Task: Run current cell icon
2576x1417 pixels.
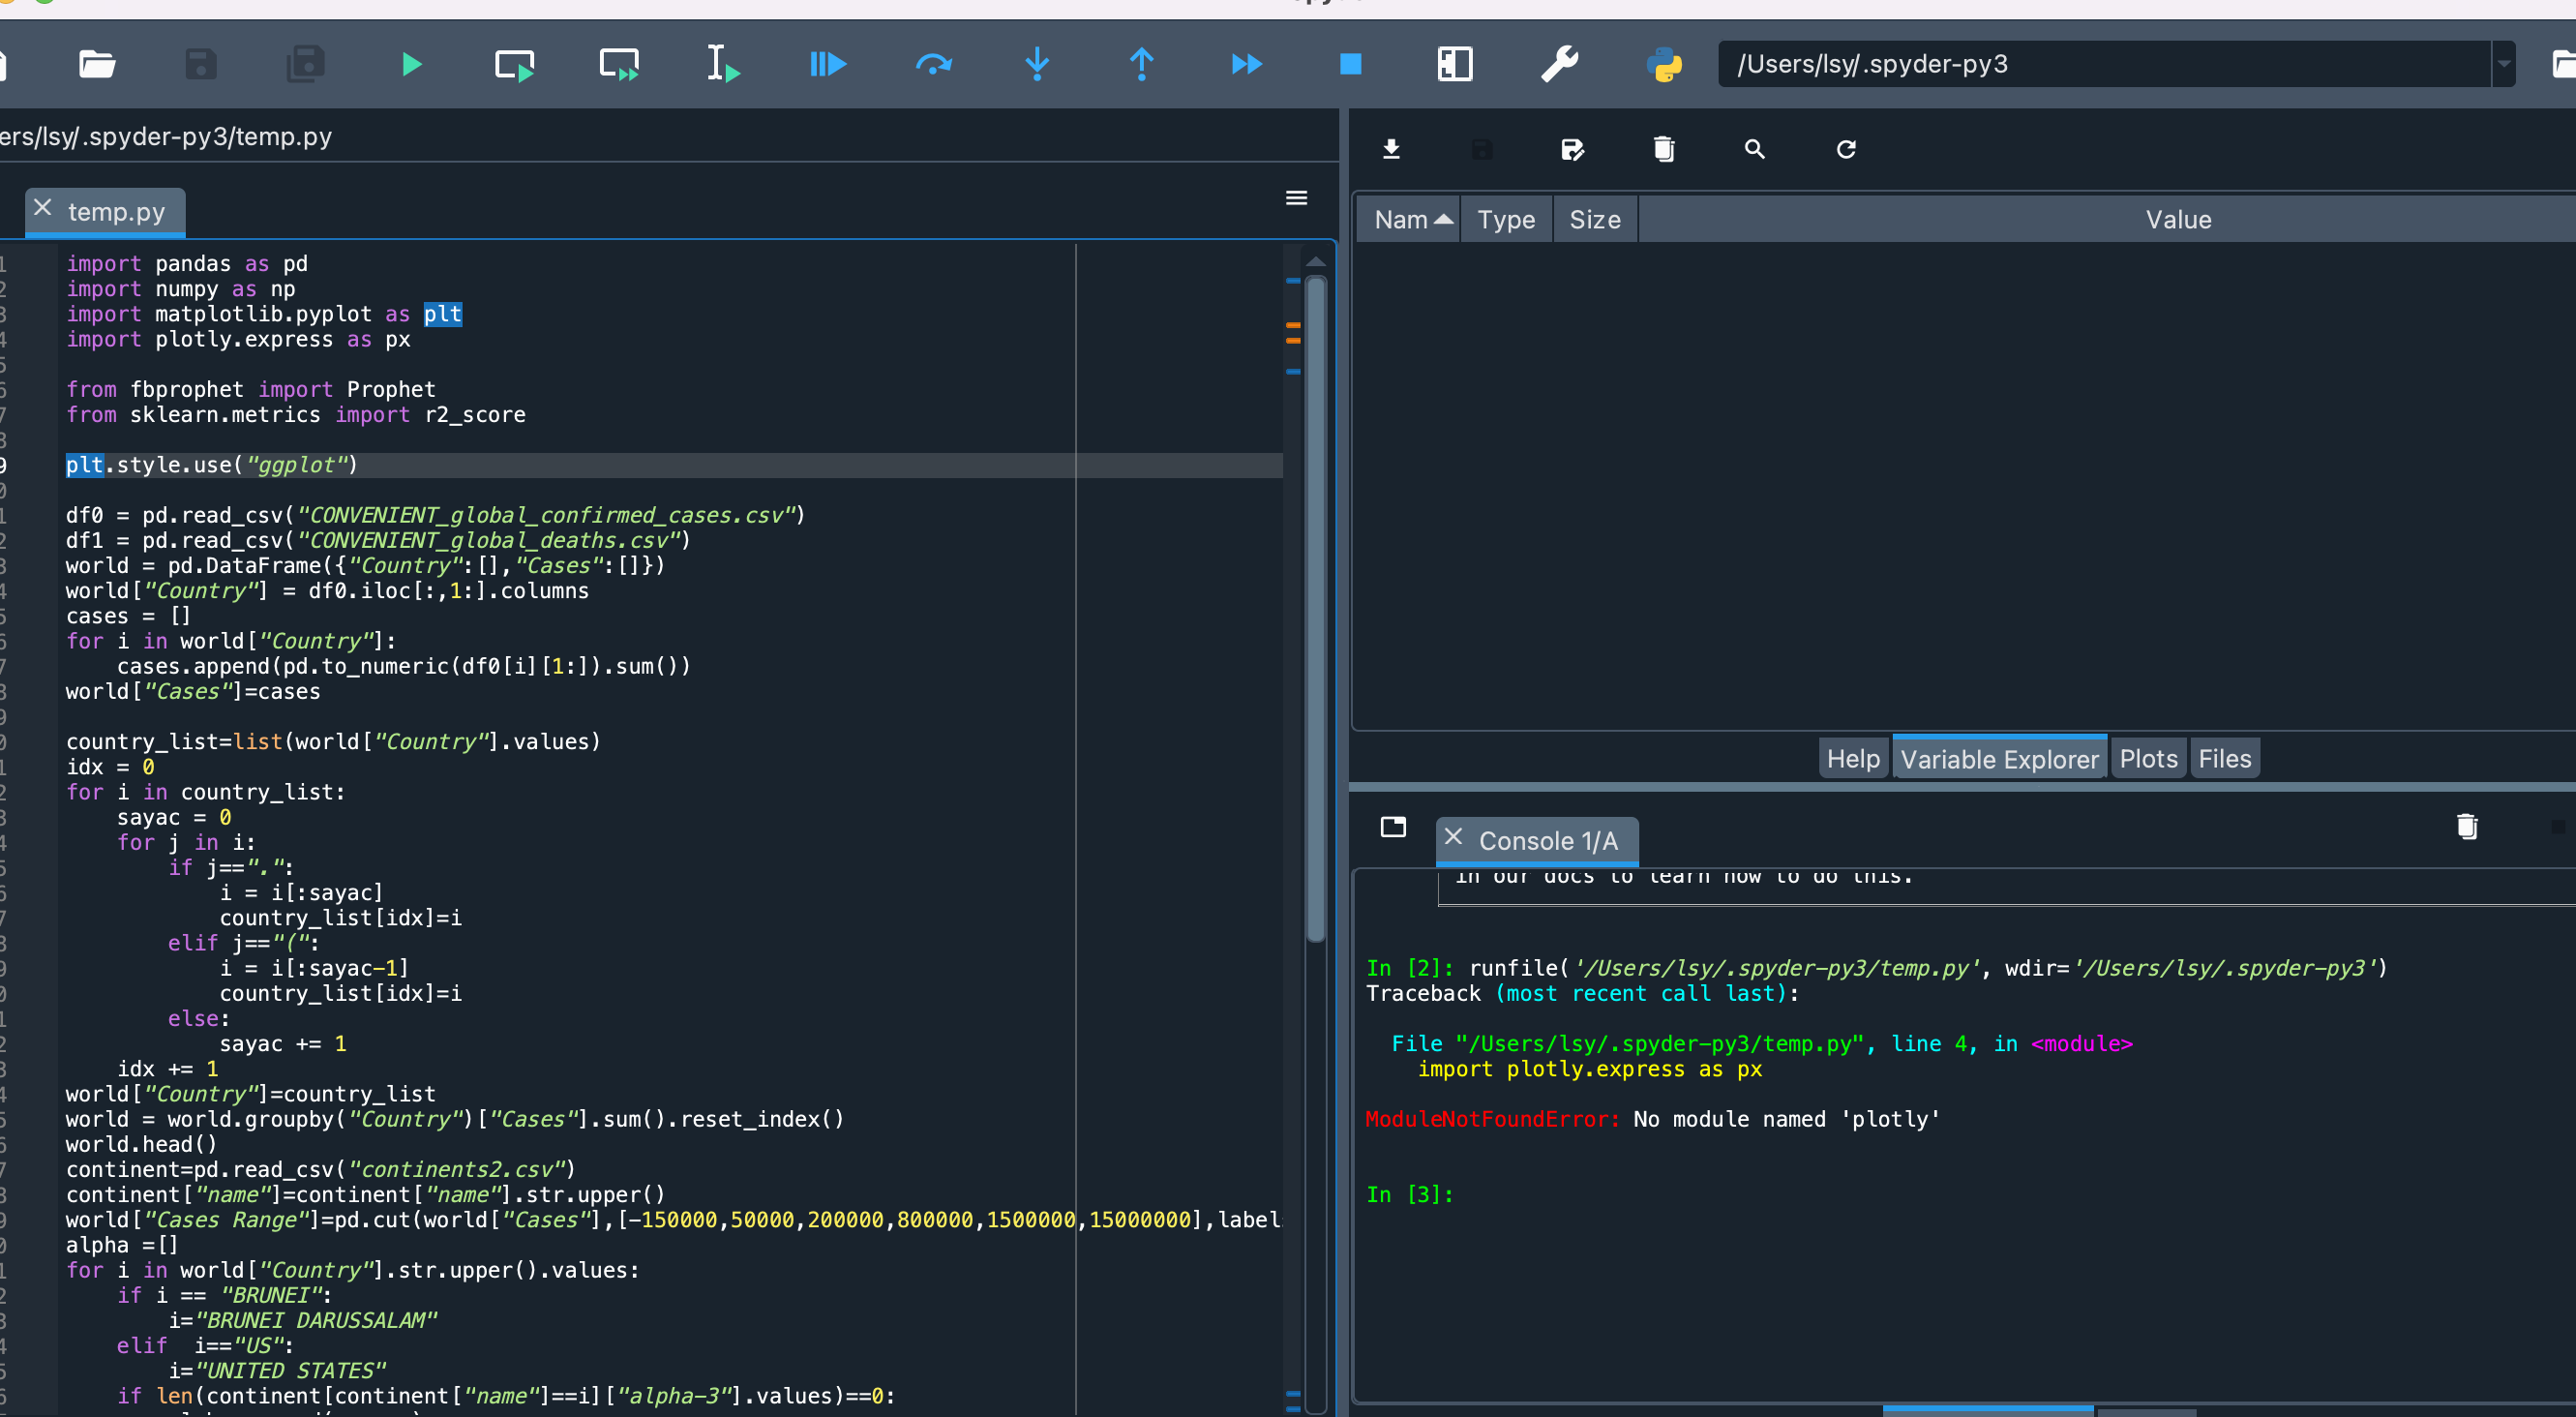Action: (x=515, y=65)
